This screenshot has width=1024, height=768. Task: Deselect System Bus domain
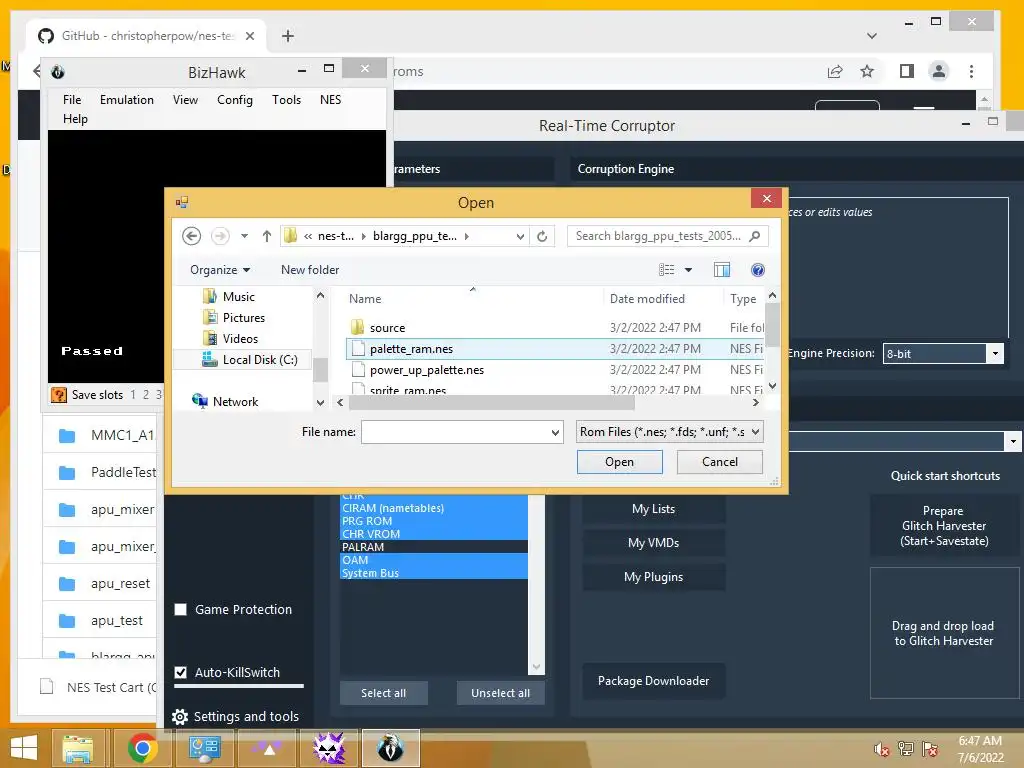coord(434,573)
